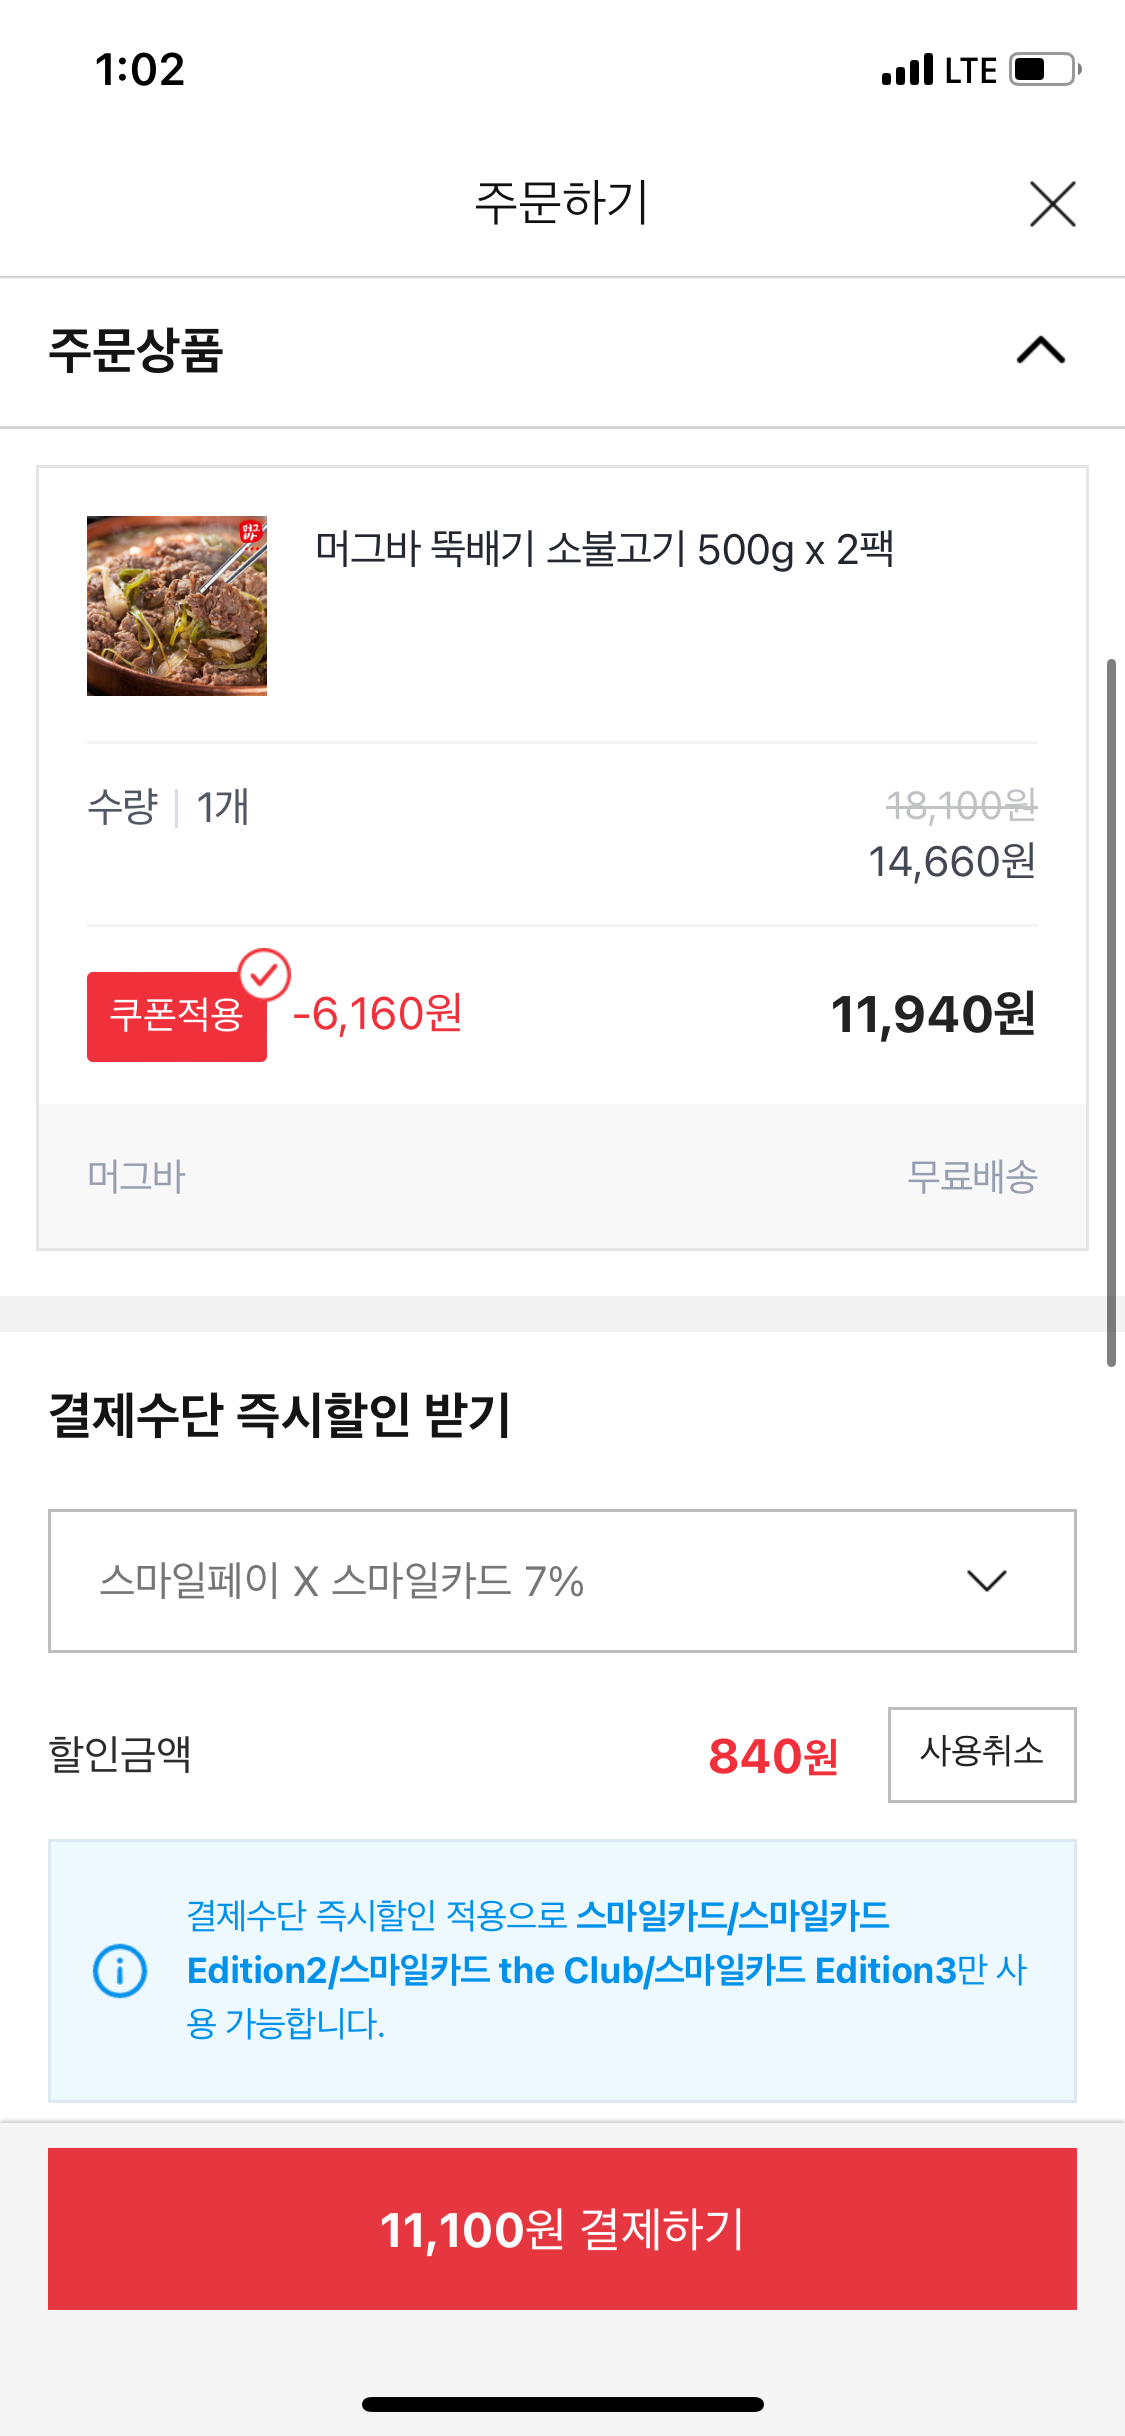1125x2436 pixels.
Task: Tap the 무료배송 free shipping label
Action: coord(971,1177)
